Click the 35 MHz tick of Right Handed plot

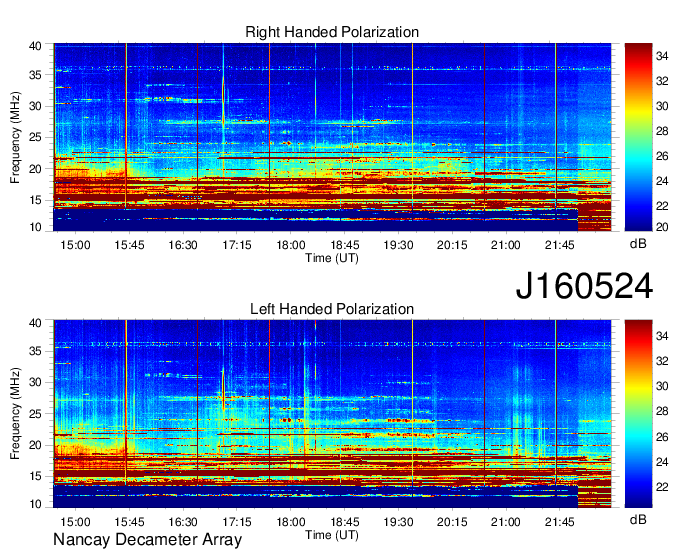[x=35, y=75]
